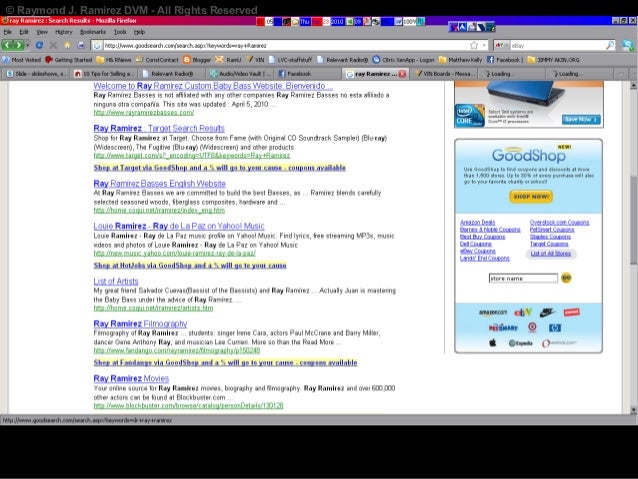Open the HS Rhinos bookmark folder

[114, 60]
